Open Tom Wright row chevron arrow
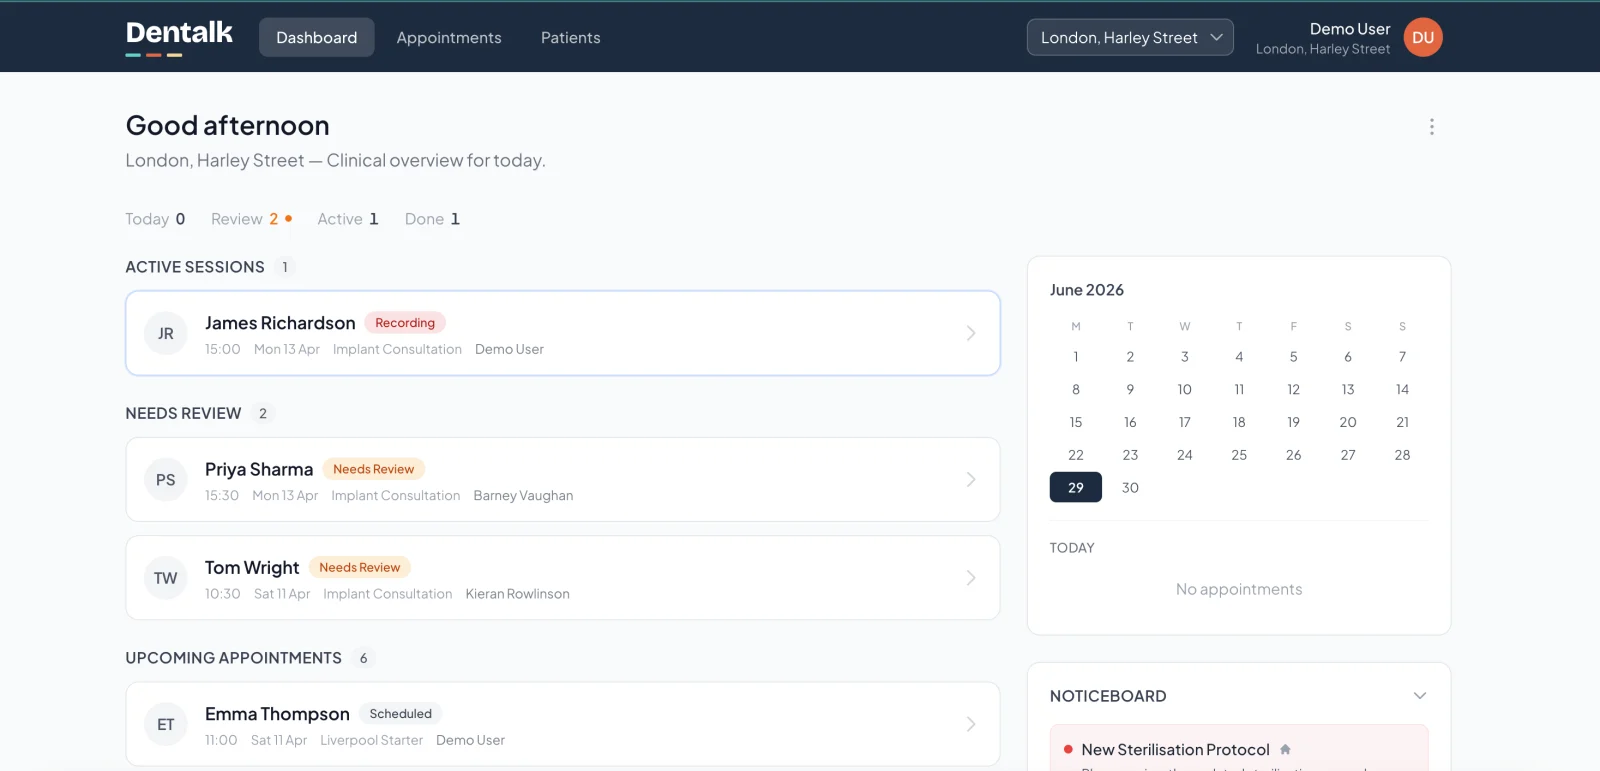The width and height of the screenshot is (1600, 771). [x=970, y=578]
